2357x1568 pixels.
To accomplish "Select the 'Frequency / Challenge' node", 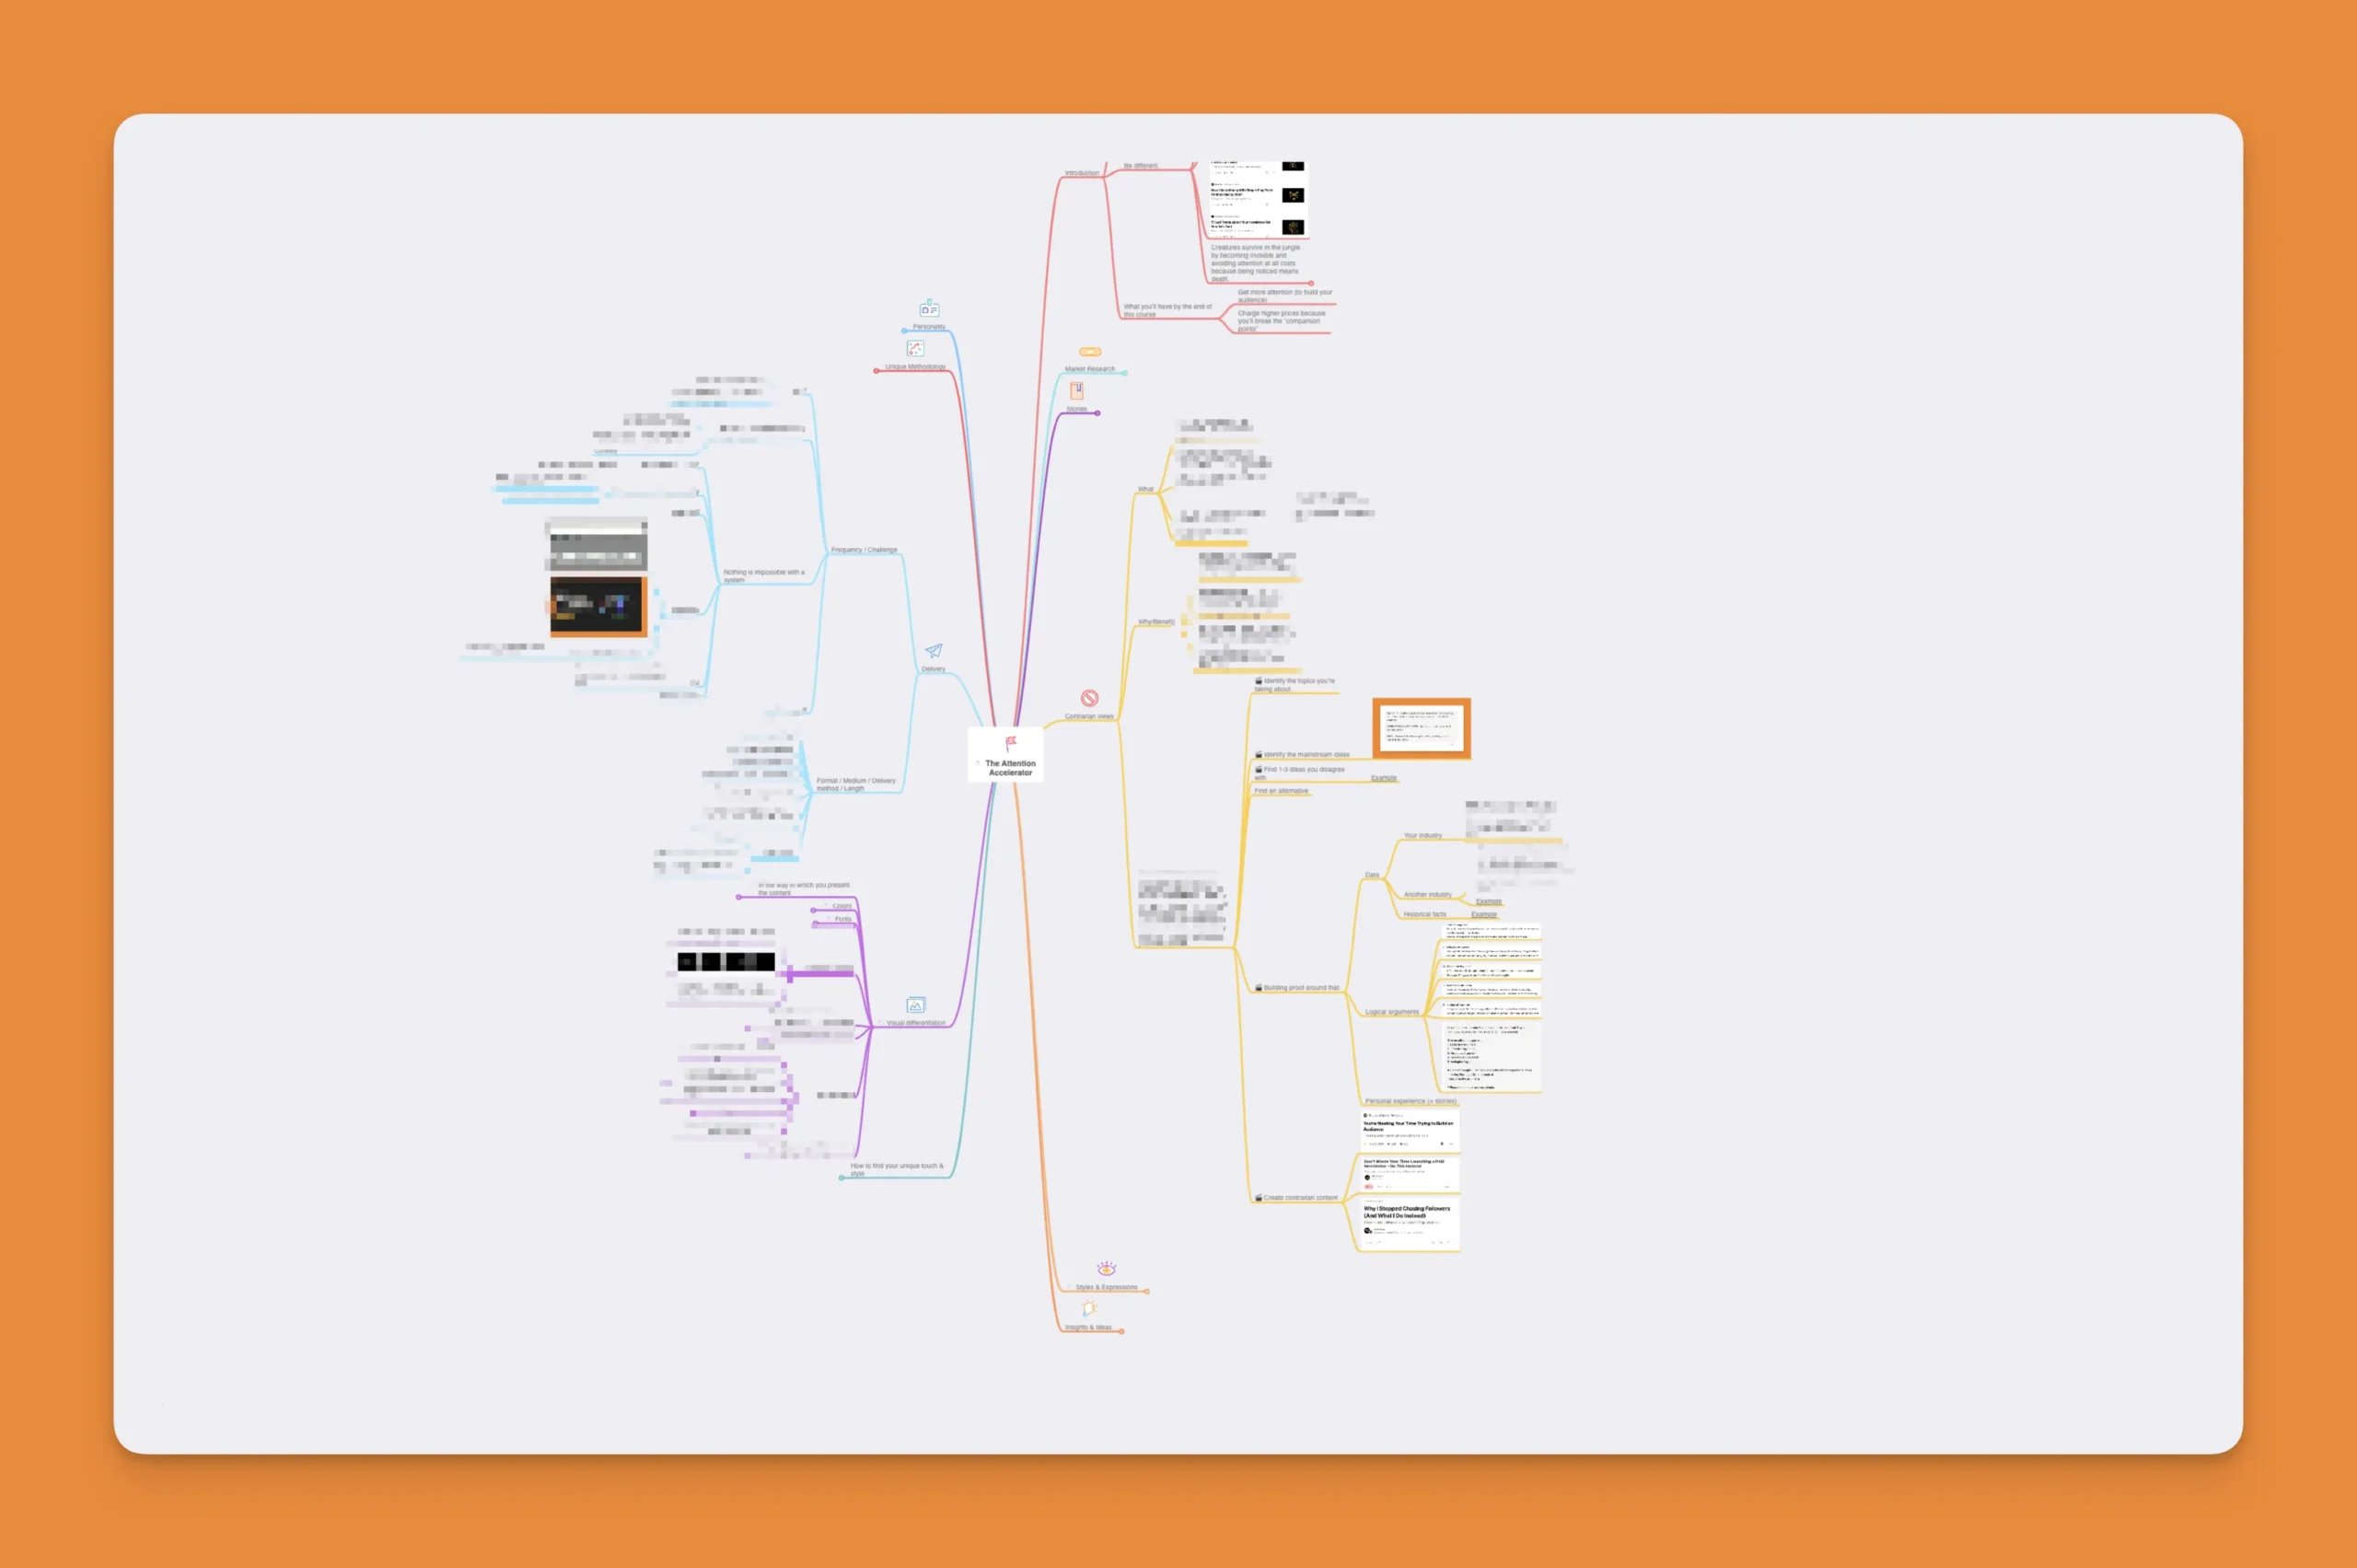I will (864, 550).
